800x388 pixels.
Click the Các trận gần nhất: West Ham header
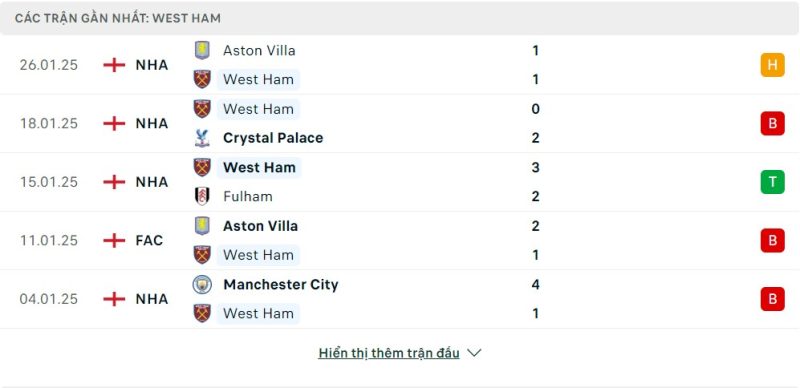pyautogui.click(x=118, y=18)
